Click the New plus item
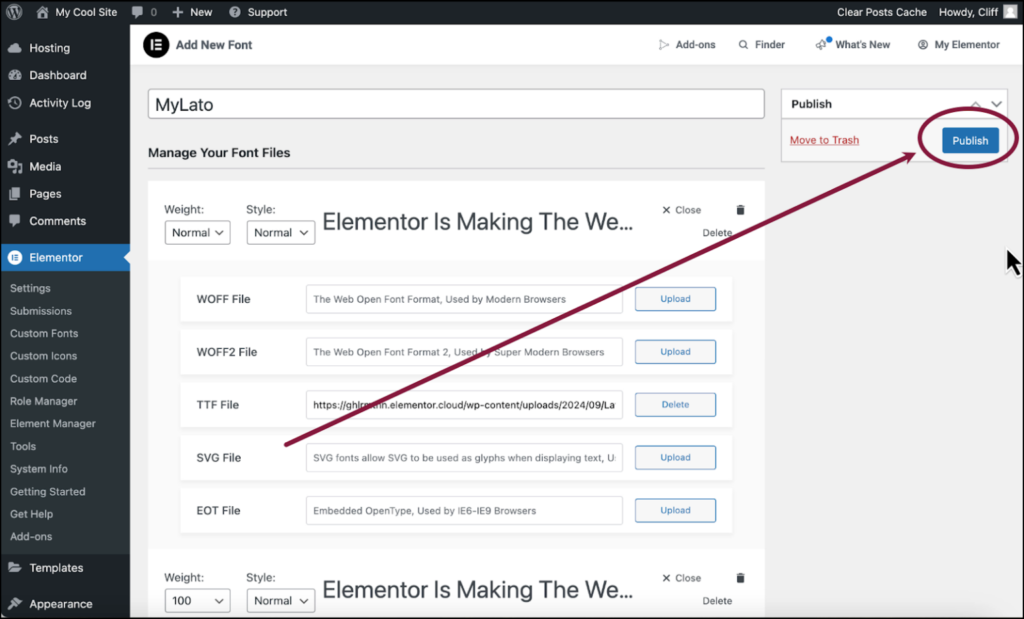 tap(192, 12)
